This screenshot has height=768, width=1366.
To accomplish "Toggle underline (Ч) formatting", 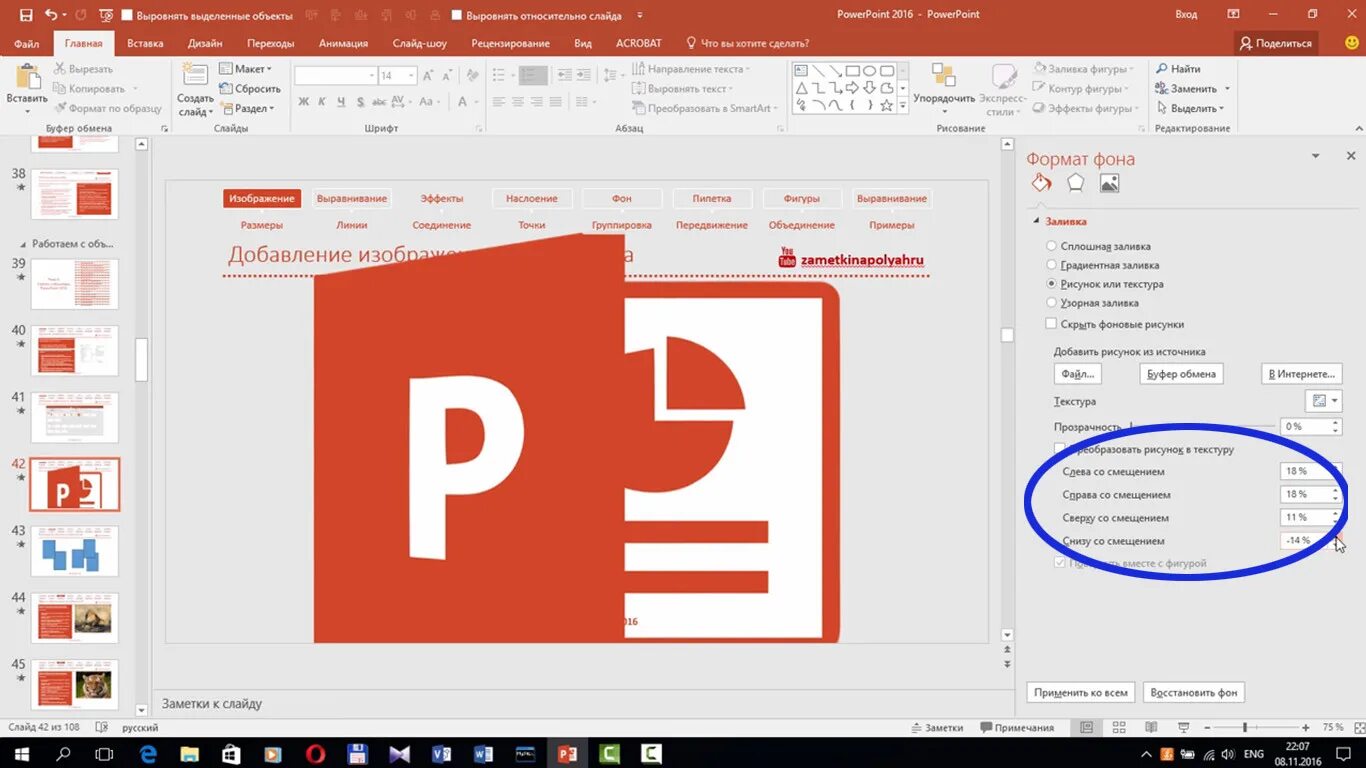I will pyautogui.click(x=342, y=102).
